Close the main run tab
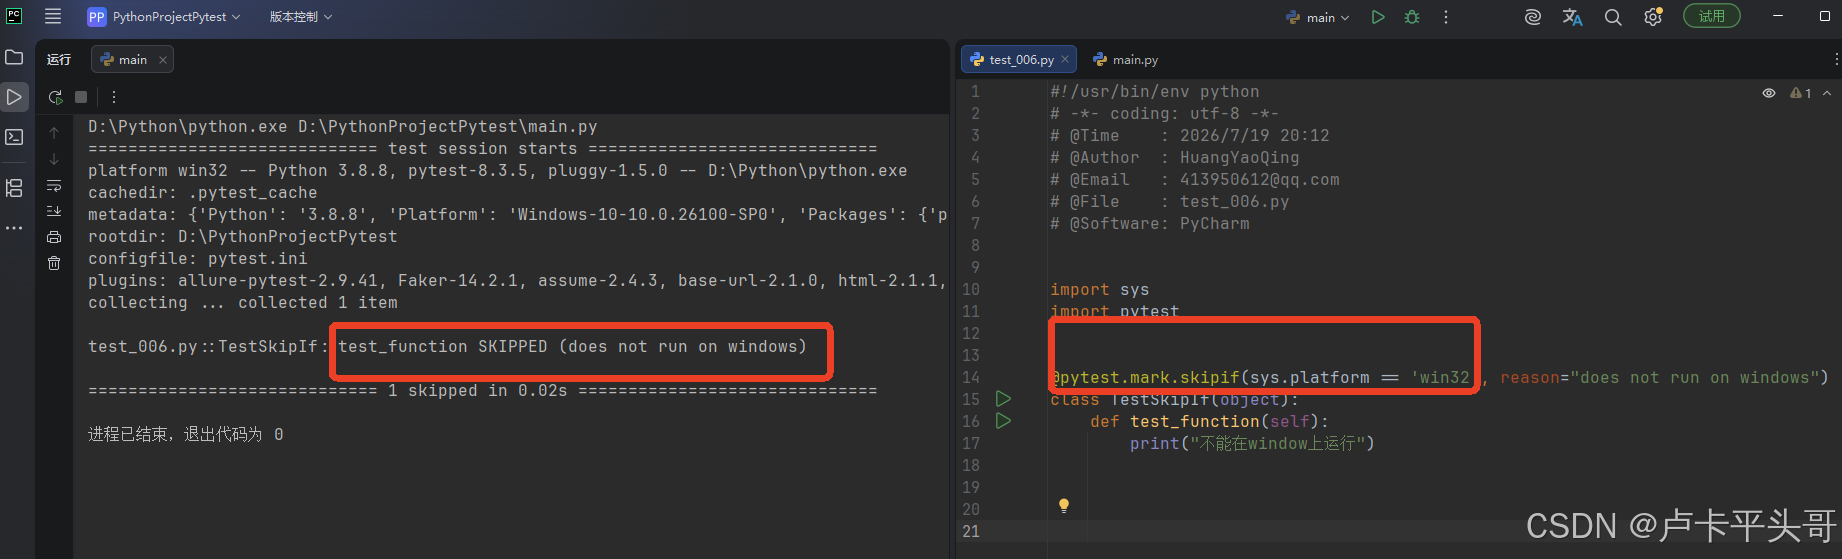This screenshot has width=1842, height=559. (x=163, y=60)
